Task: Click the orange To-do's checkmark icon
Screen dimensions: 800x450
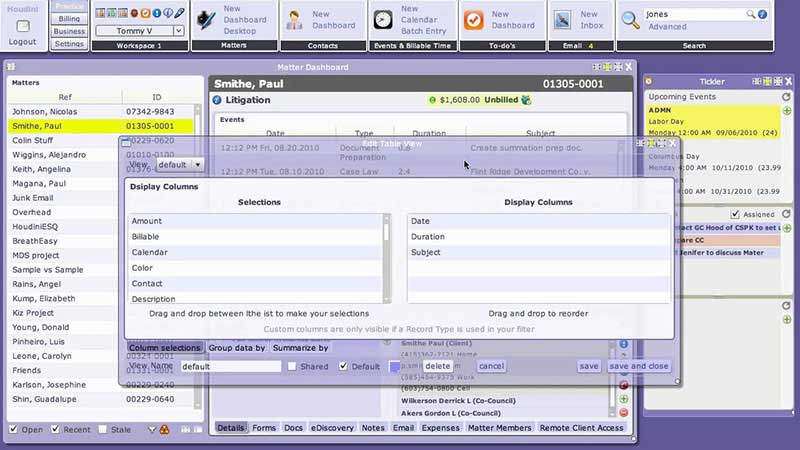Action: point(473,20)
